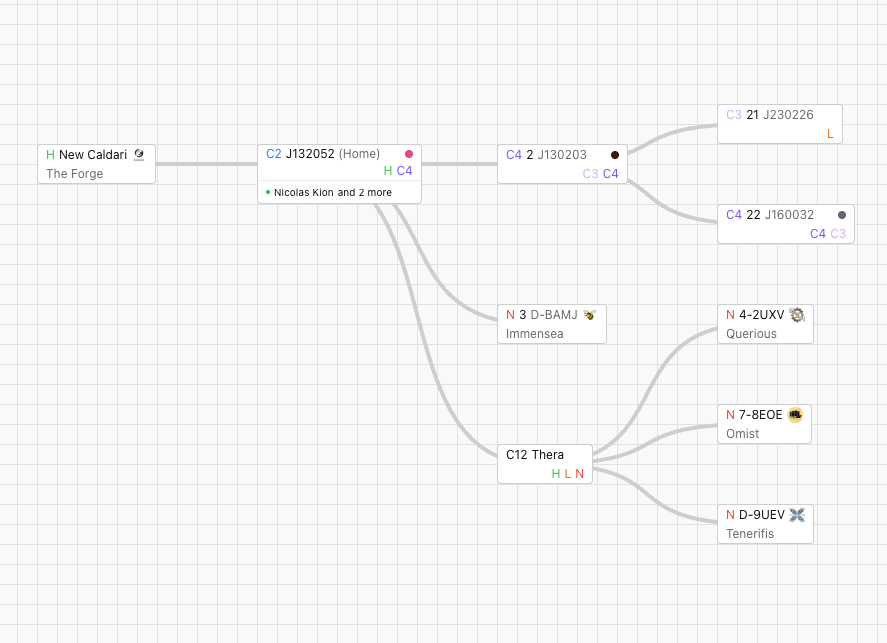Screen dimensions: 887x643
Task: Click the yellow fist icon on 7-8EOE
Action: point(795,415)
